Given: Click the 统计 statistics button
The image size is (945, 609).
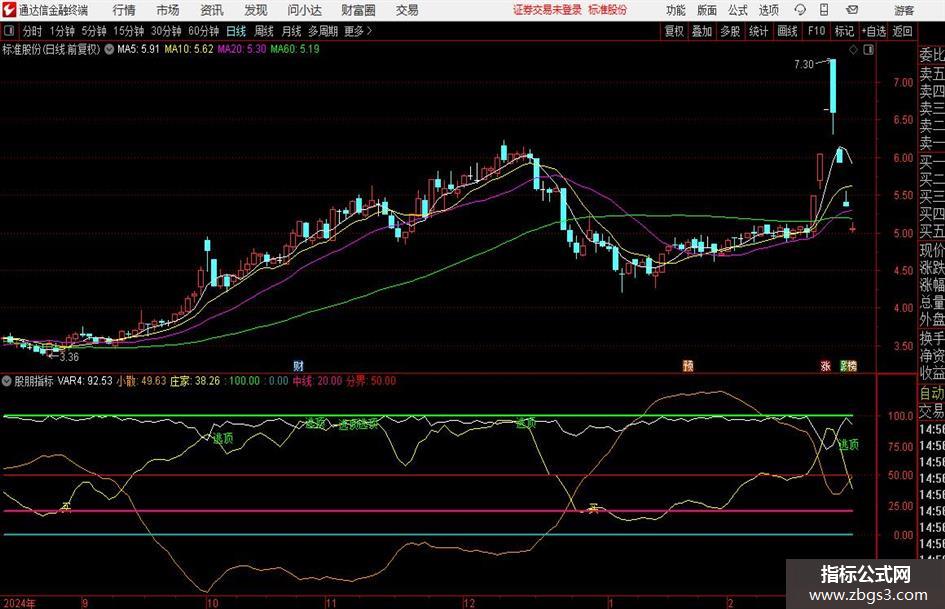Looking at the screenshot, I should coord(758,31).
